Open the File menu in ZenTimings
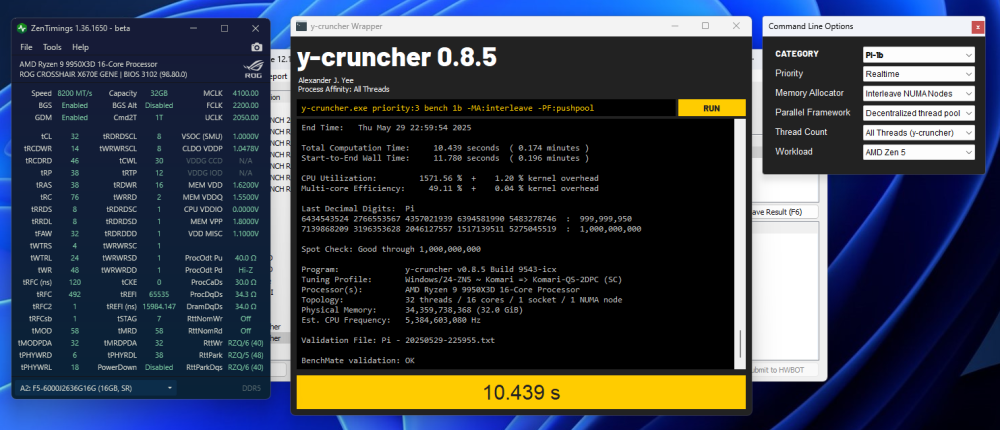1000x430 pixels. (26, 47)
